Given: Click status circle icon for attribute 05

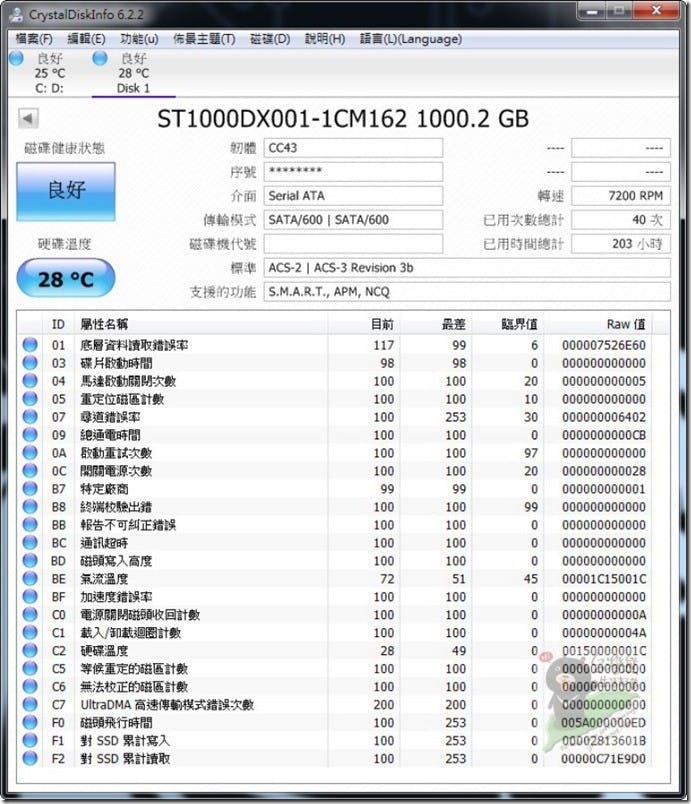Looking at the screenshot, I should coord(30,398).
